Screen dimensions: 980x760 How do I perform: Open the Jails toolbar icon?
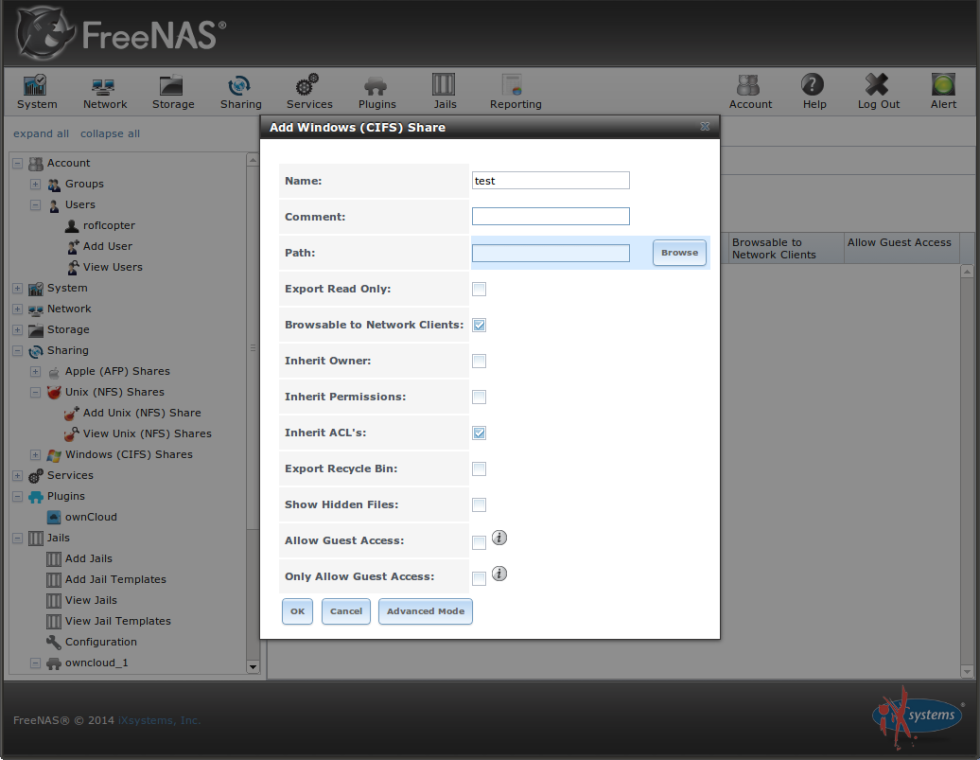click(x=444, y=90)
